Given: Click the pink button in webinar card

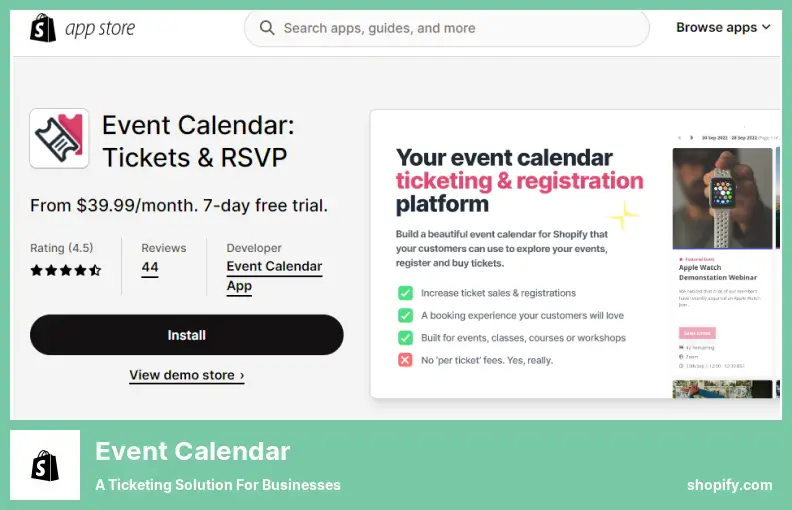Looking at the screenshot, I should [x=697, y=333].
